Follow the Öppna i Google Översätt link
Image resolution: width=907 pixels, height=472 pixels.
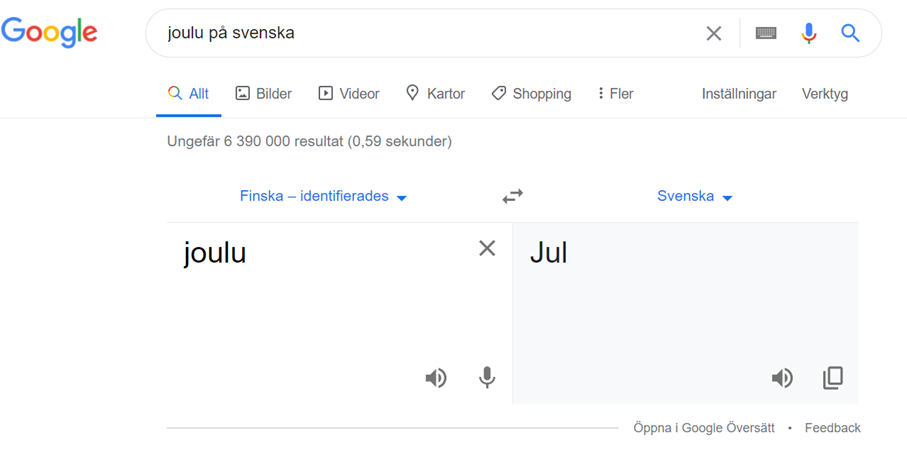[x=703, y=428]
